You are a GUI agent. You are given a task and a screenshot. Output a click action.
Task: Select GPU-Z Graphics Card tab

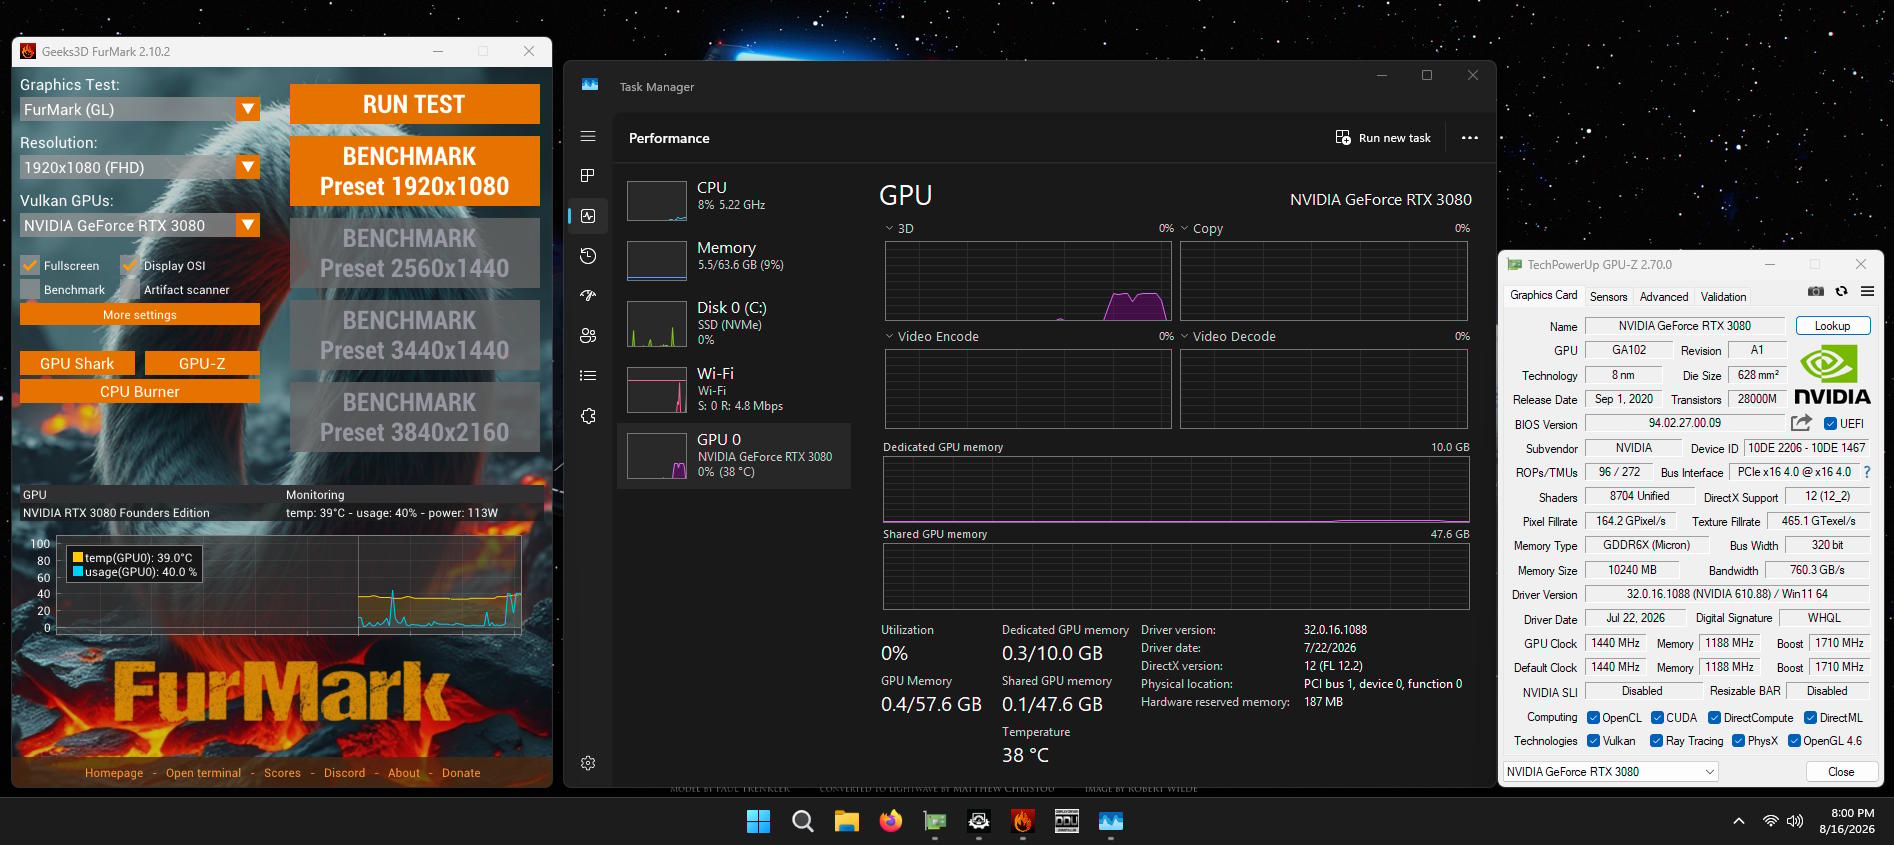1543,295
